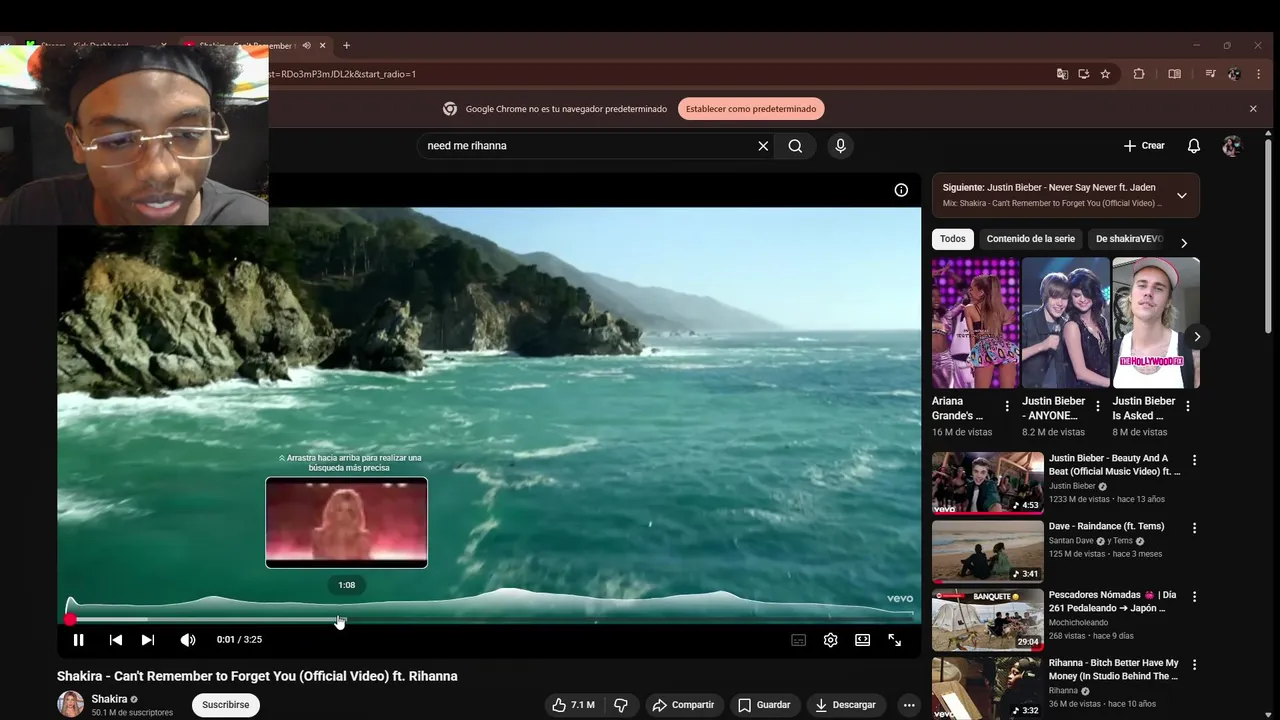The image size is (1280, 720).
Task: Open Ariana Grande's short thumbnail
Action: (x=975, y=323)
